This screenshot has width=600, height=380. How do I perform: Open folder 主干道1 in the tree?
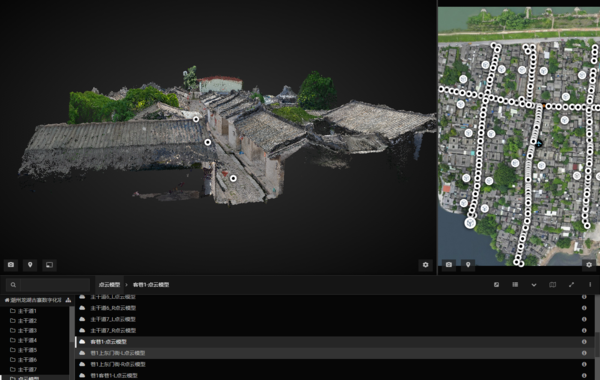[23, 311]
